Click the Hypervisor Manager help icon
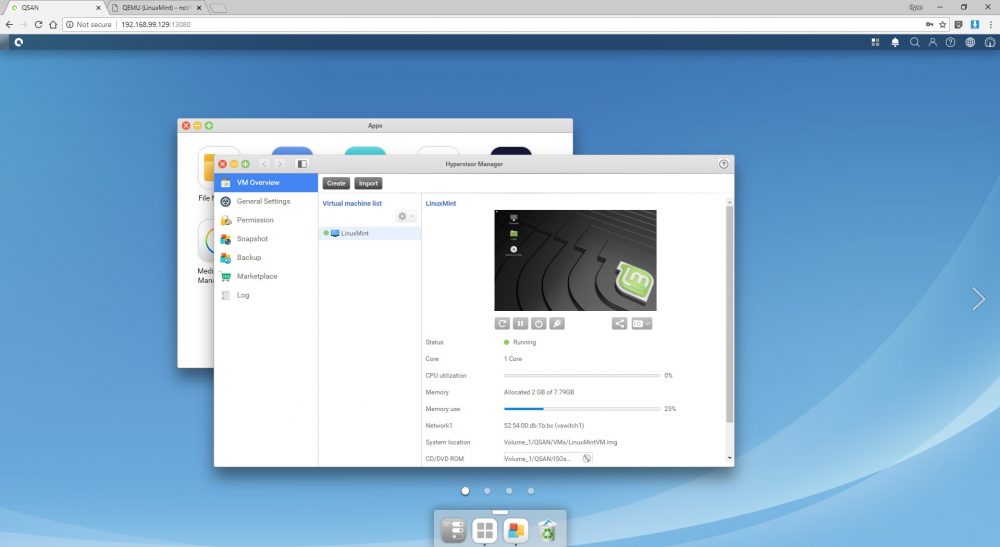 (x=723, y=164)
